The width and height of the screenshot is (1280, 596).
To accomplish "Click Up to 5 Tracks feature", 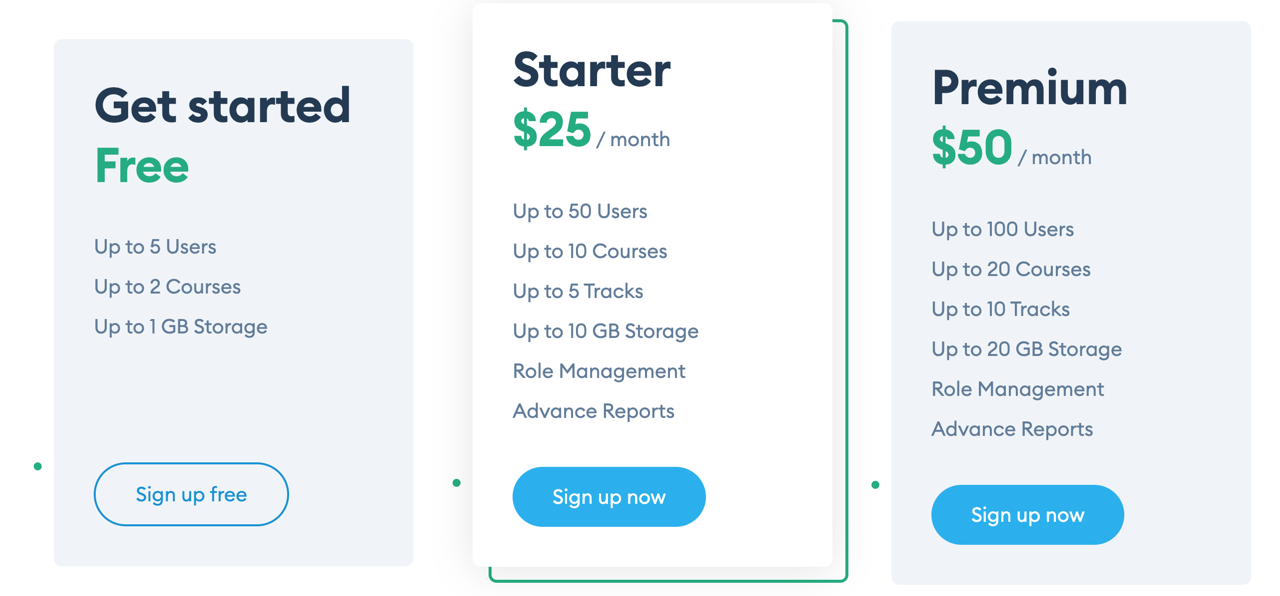I will [578, 291].
